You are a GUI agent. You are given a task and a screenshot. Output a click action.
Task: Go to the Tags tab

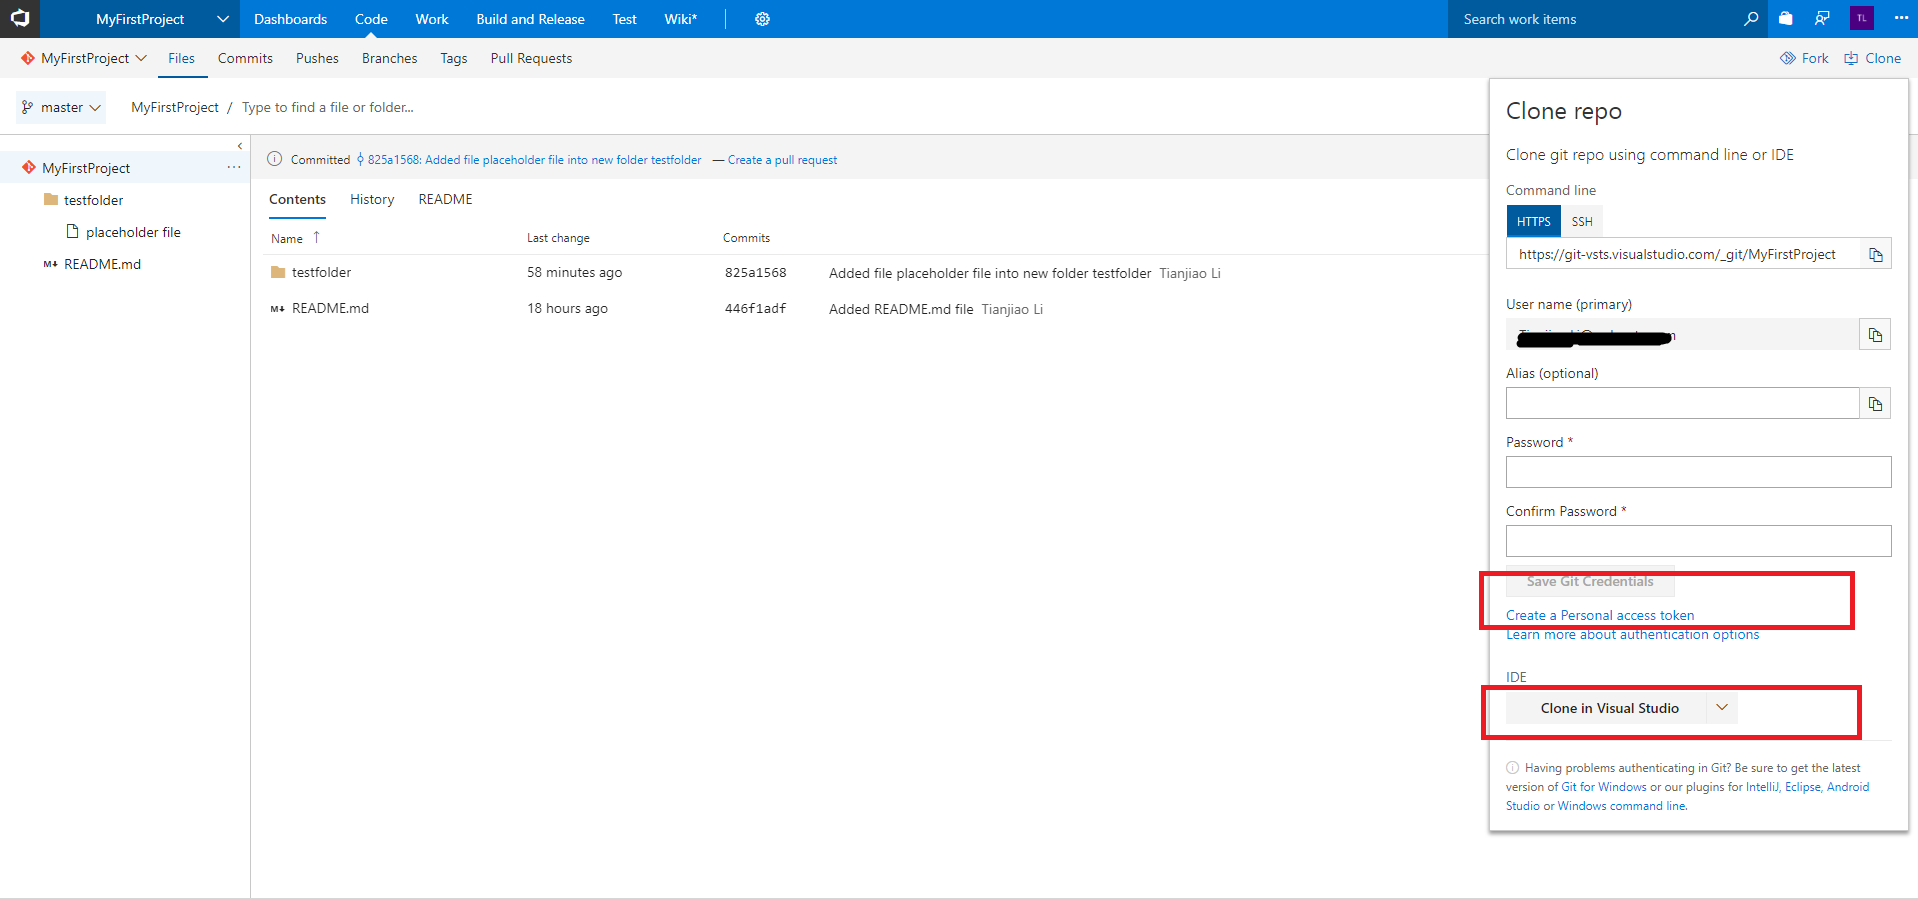coord(454,58)
